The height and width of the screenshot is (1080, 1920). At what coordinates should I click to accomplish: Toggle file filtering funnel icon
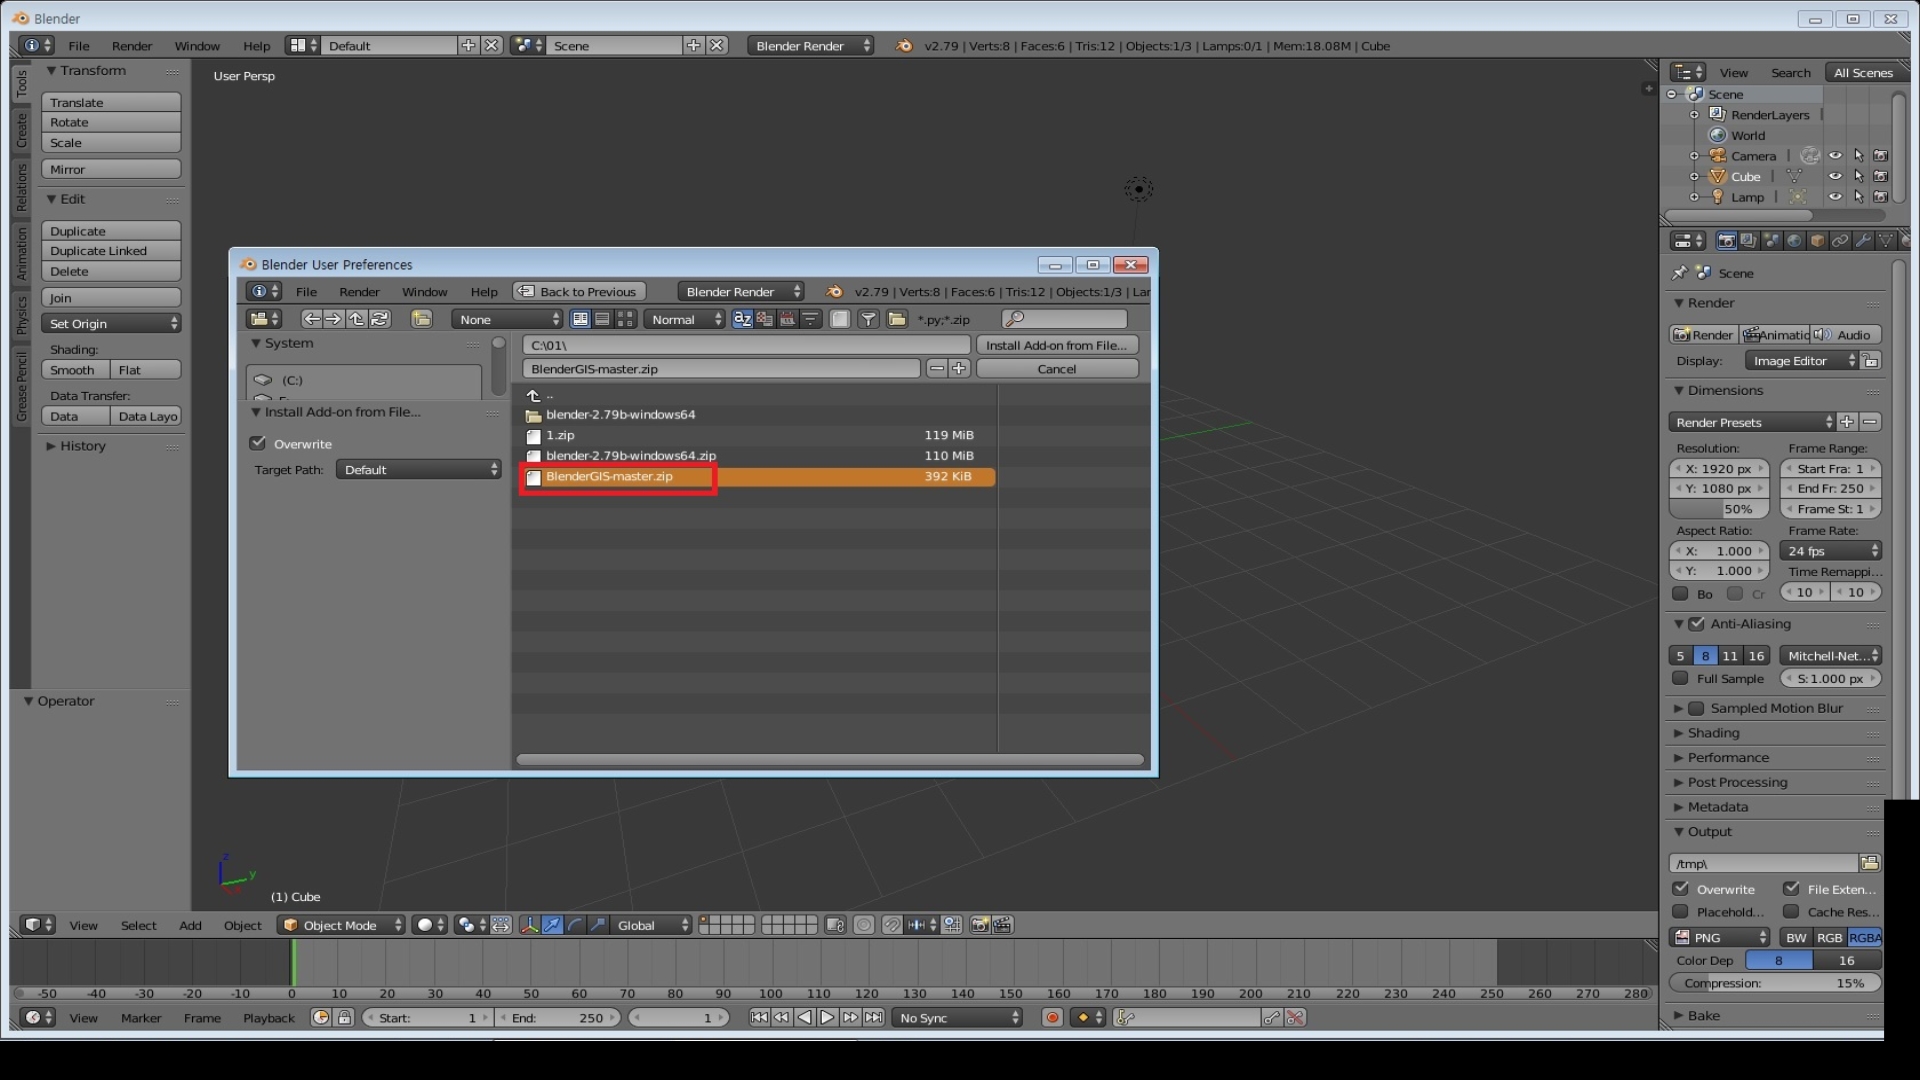(868, 319)
